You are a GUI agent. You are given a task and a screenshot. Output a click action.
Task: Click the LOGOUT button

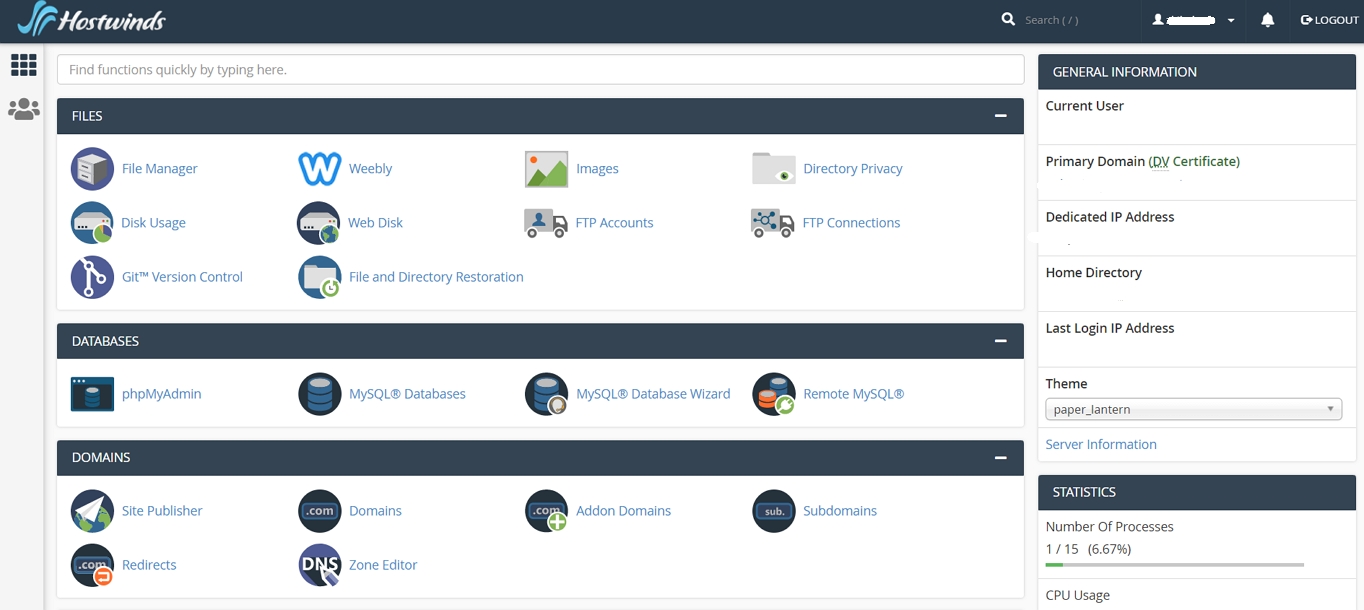tap(1329, 20)
